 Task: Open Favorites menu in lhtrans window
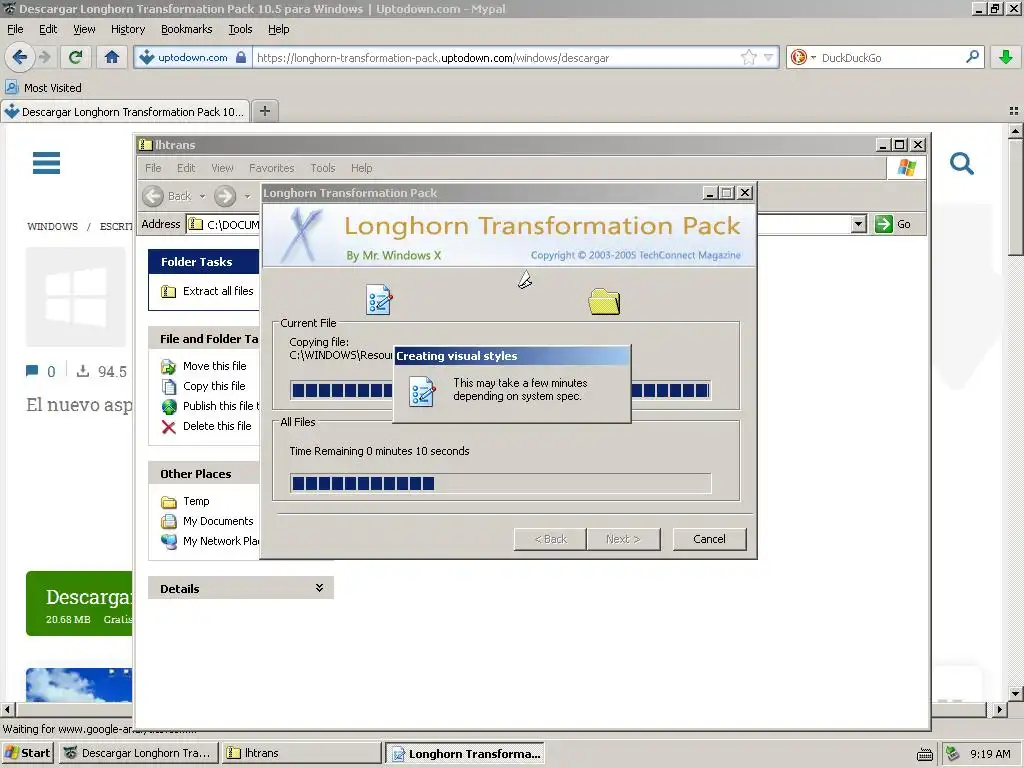[x=272, y=168]
